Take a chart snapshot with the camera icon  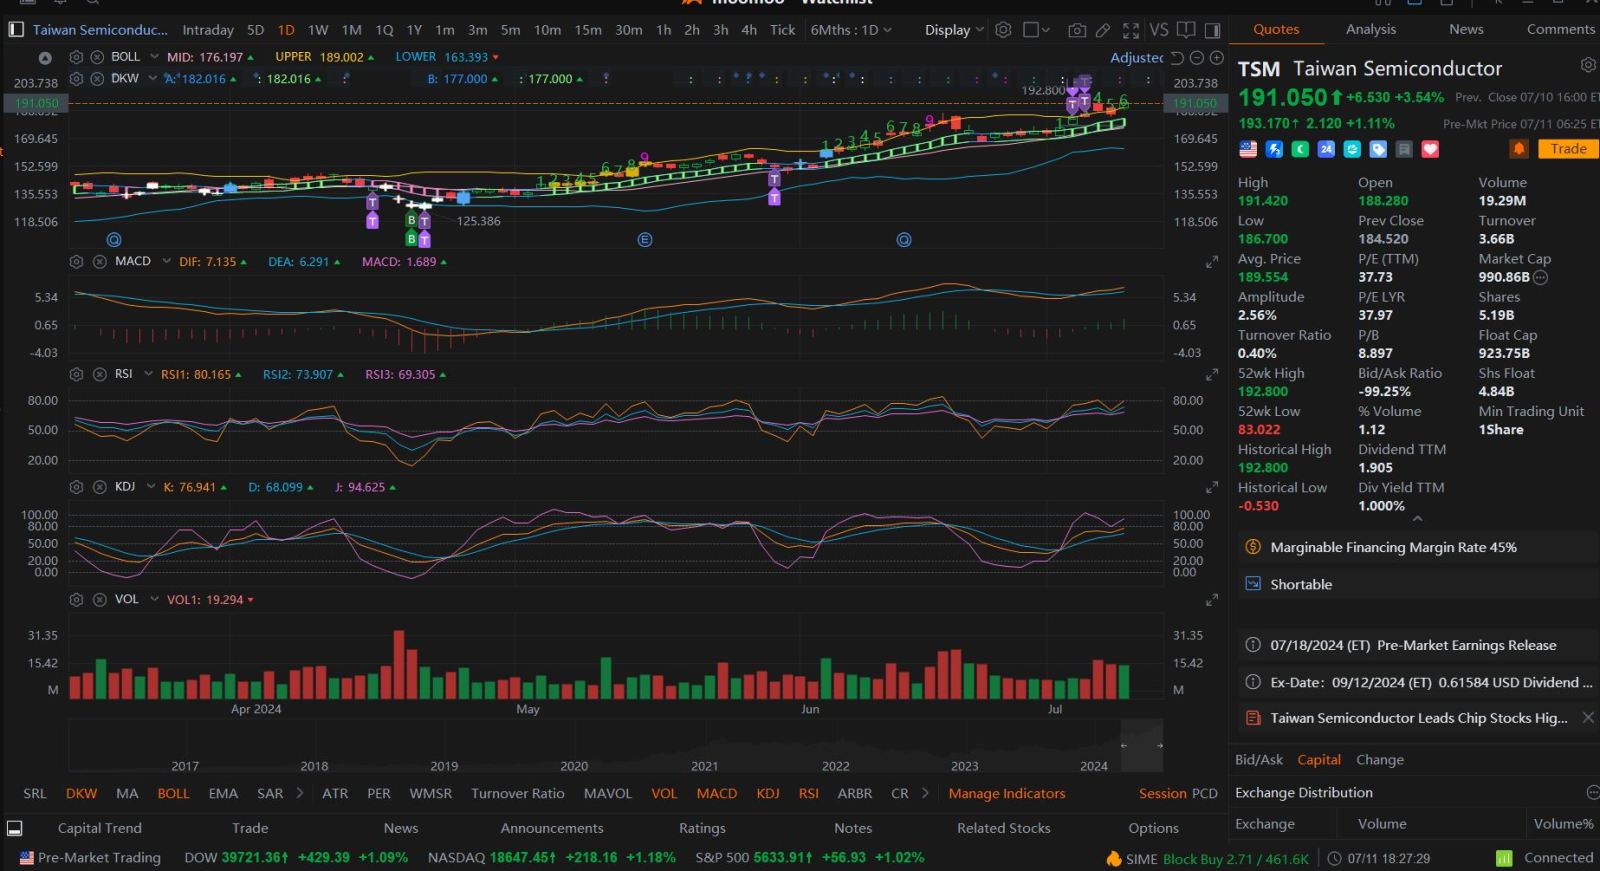1077,30
